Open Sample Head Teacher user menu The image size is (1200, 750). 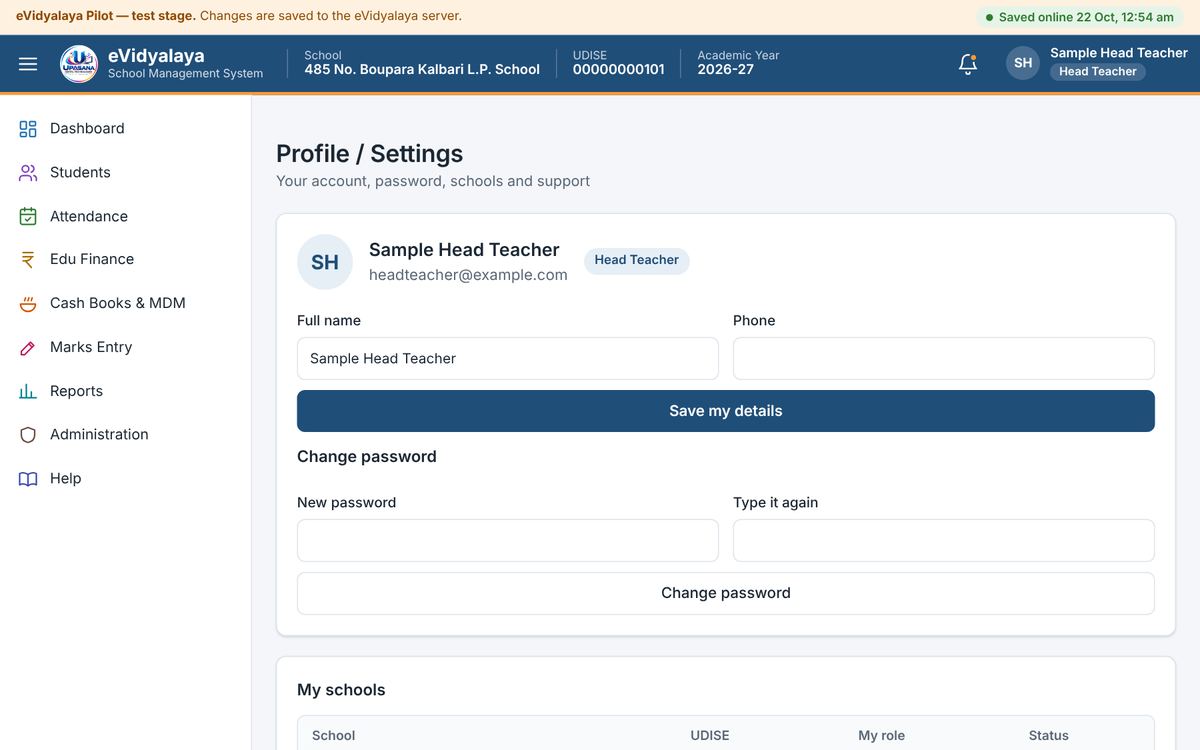click(x=1097, y=63)
